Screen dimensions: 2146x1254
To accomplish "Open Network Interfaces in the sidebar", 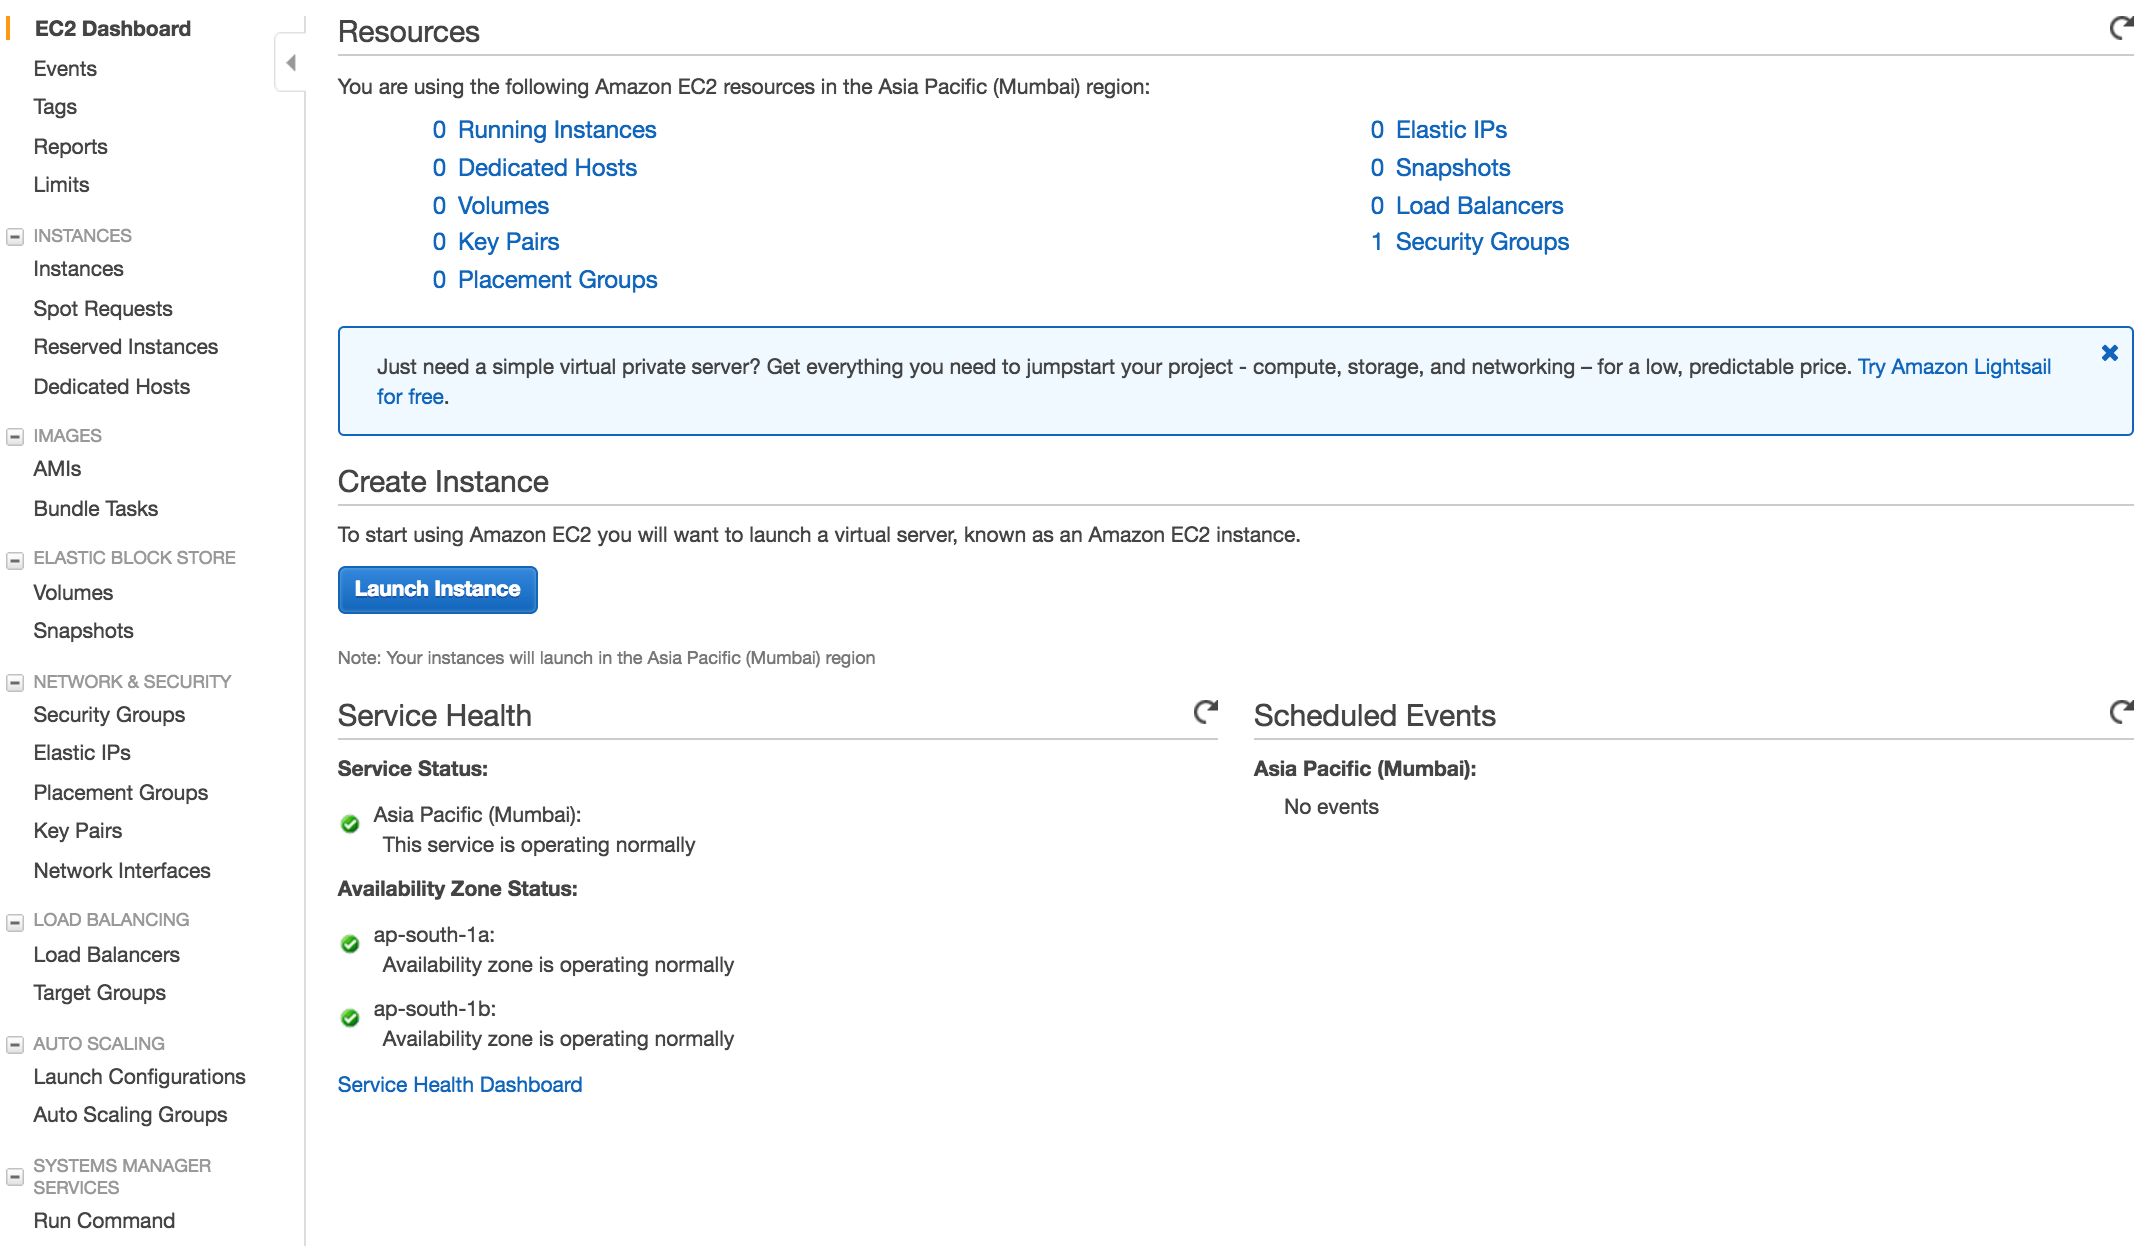I will pyautogui.click(x=122, y=871).
